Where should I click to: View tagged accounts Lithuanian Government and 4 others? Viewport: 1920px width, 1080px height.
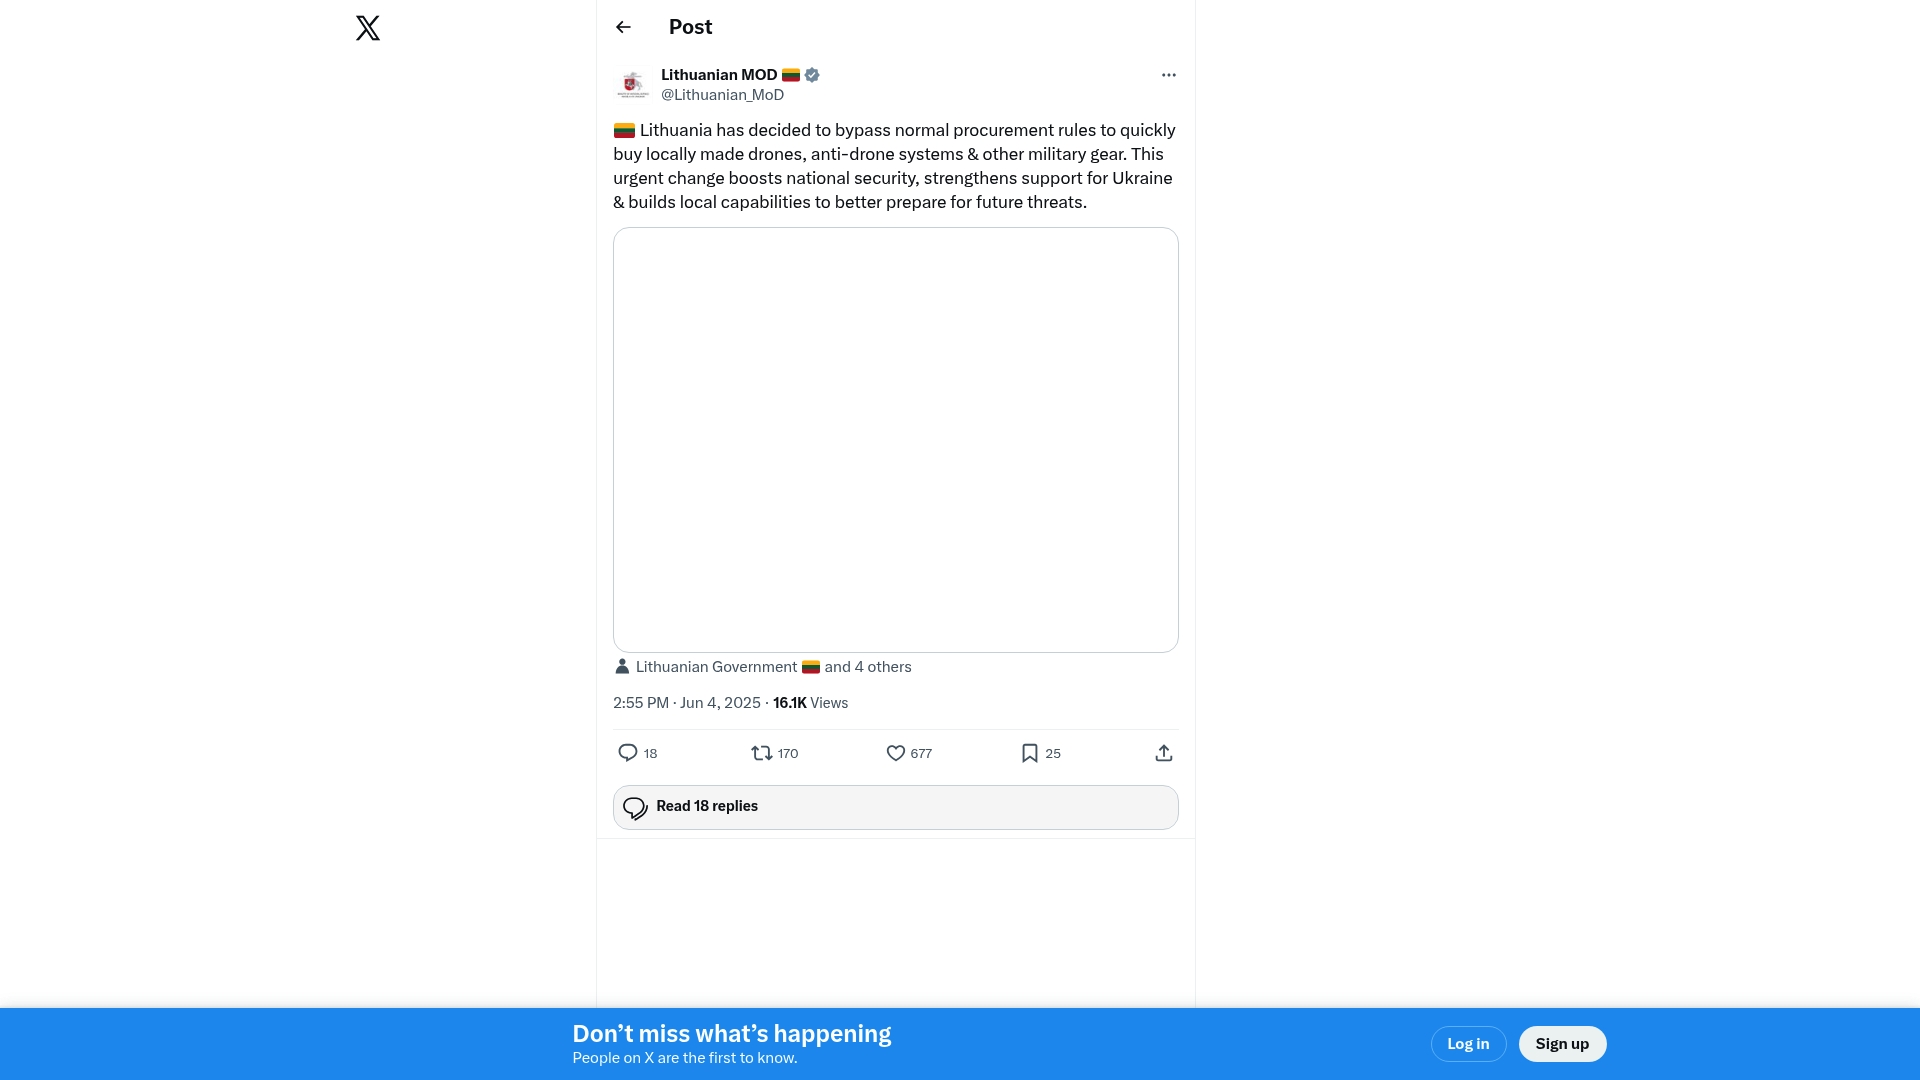click(773, 667)
